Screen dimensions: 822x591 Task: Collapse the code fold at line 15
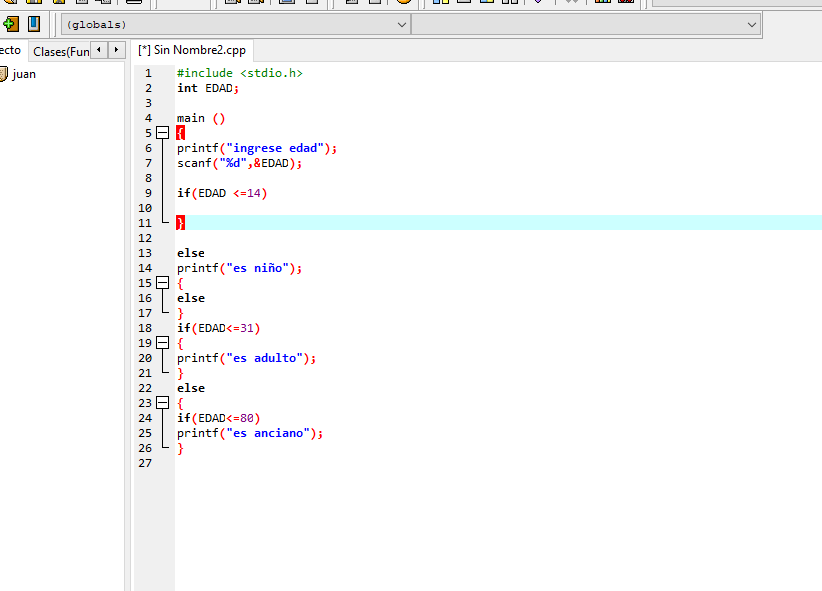163,283
